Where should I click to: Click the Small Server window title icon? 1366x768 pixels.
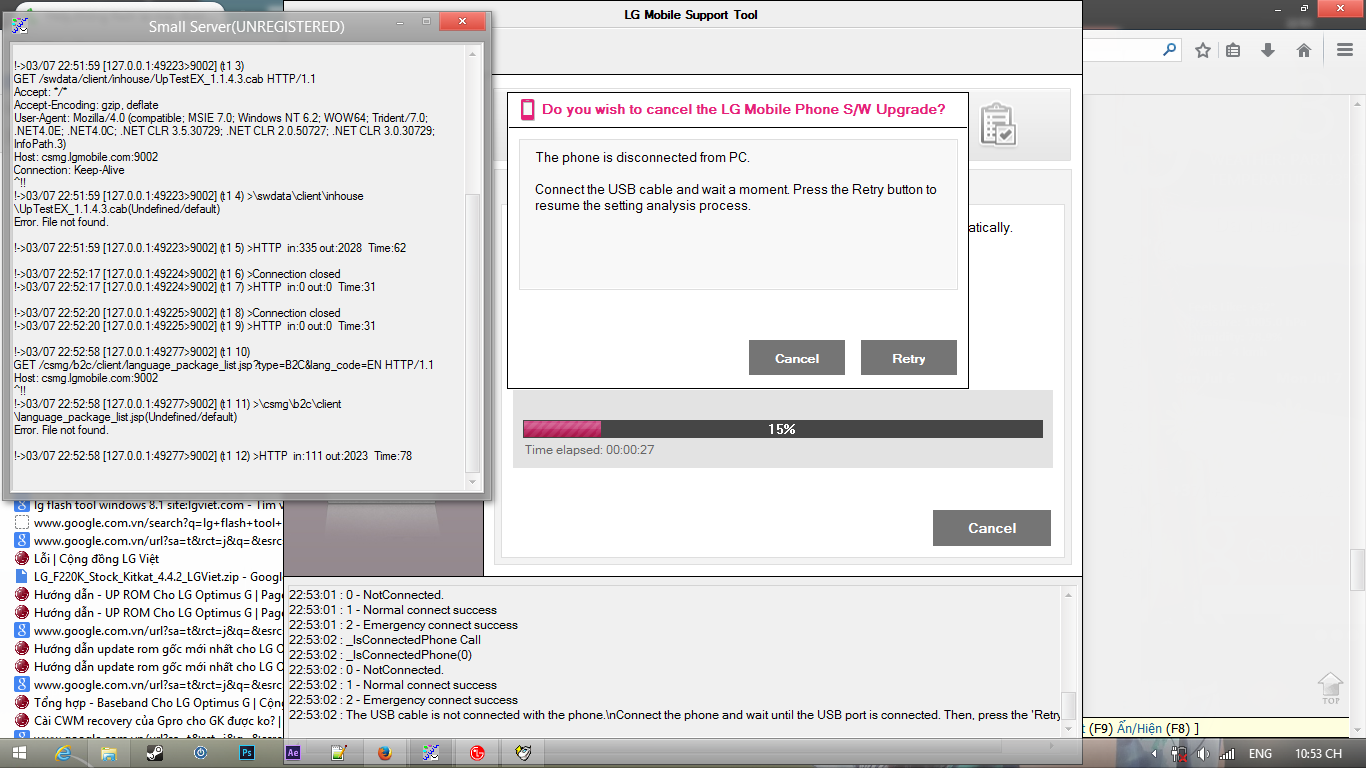(19, 25)
